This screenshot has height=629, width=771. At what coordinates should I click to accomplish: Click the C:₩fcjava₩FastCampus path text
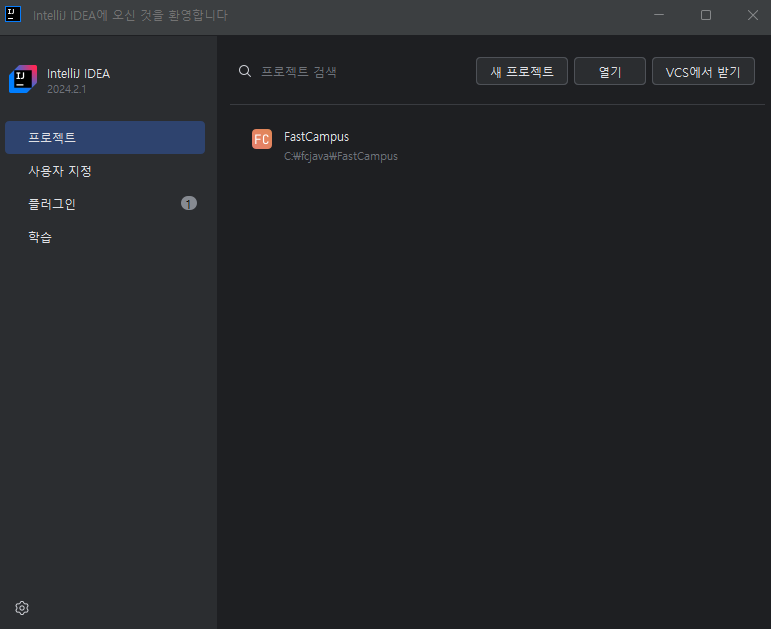(341, 156)
